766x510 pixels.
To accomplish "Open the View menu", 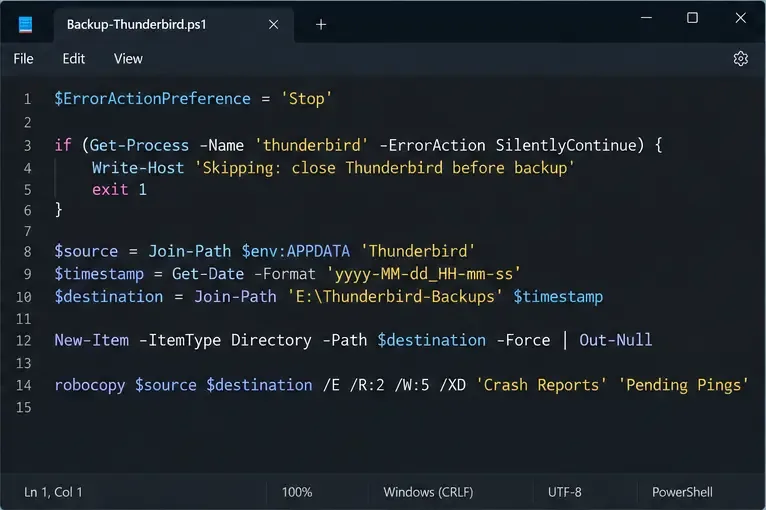I will click(x=128, y=59).
